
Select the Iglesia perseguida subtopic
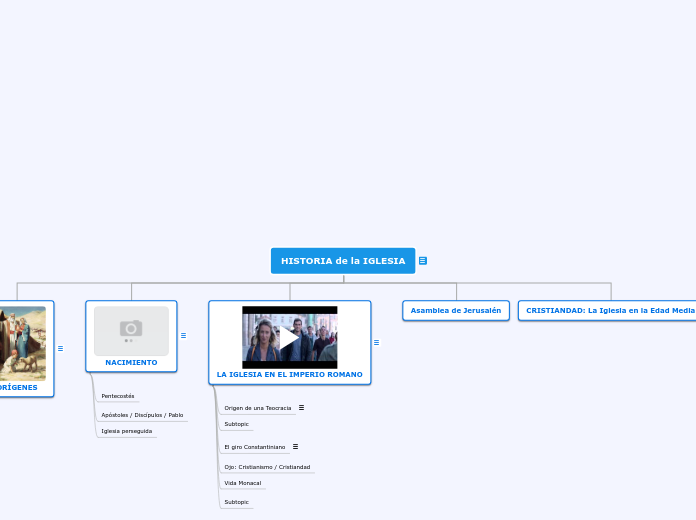pyautogui.click(x=127, y=431)
